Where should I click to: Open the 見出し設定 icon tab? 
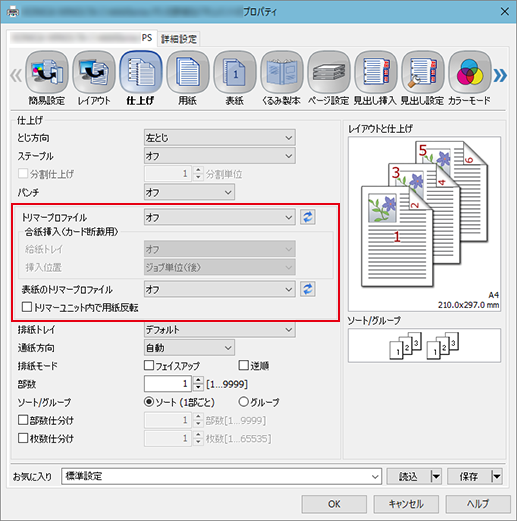[423, 78]
